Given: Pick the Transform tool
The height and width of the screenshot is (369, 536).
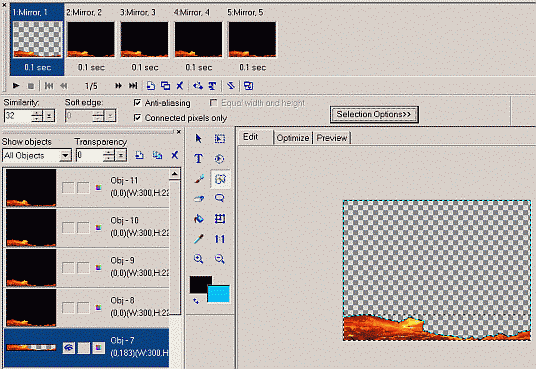Looking at the screenshot, I should click(x=219, y=219).
